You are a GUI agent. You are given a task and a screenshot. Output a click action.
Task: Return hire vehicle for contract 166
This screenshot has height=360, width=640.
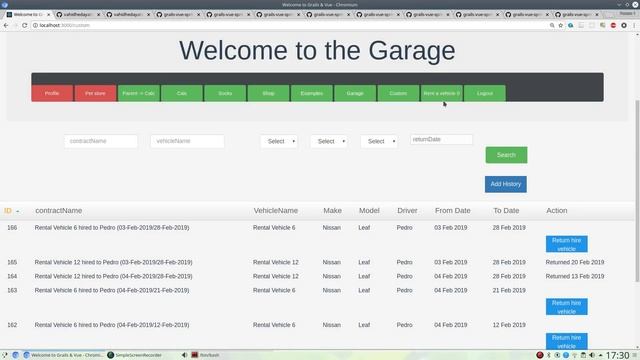[567, 244]
